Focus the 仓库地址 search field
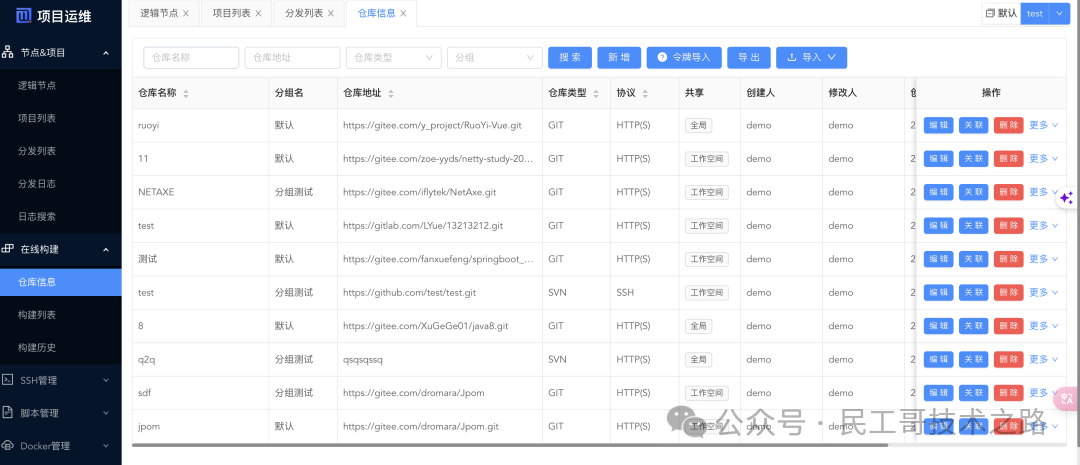Viewport: 1080px width, 465px height. point(292,58)
